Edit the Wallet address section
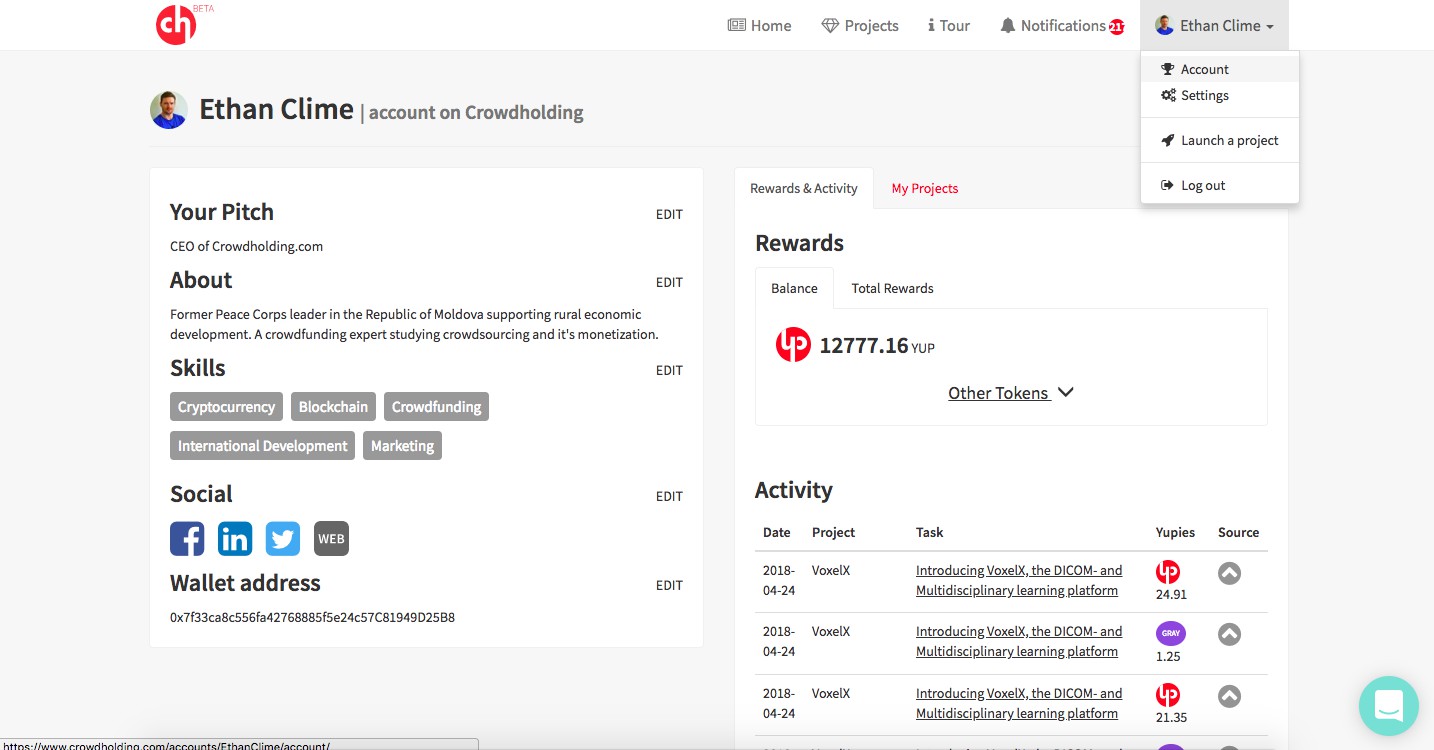 (x=669, y=585)
